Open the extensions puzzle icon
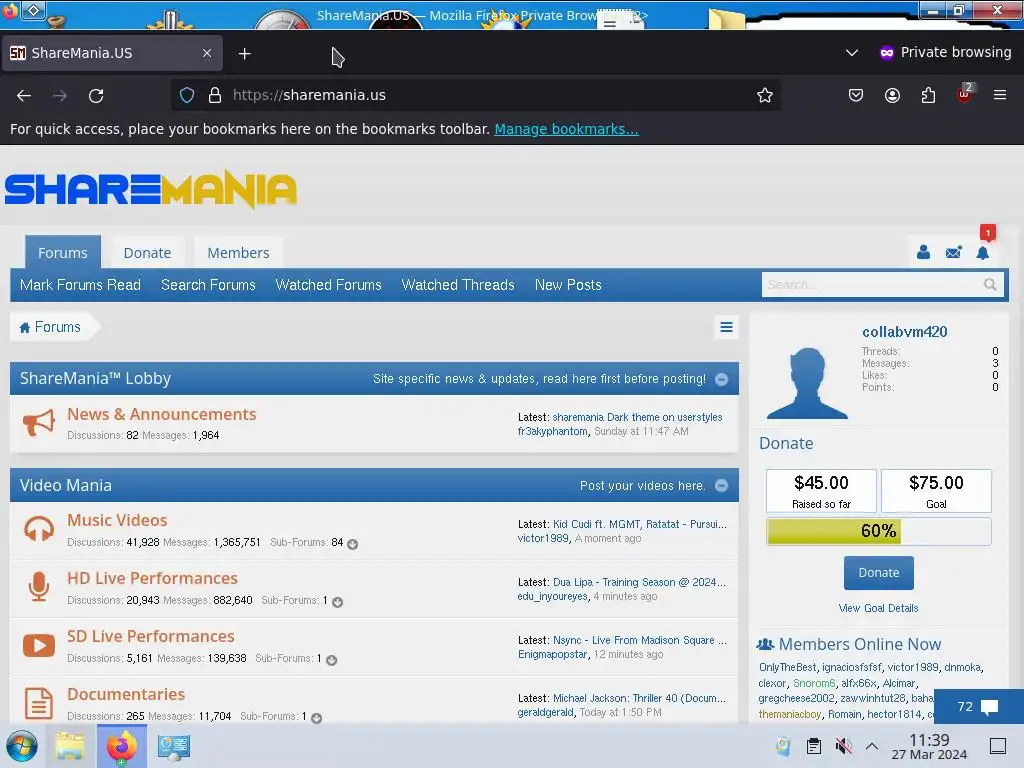The image size is (1024, 768). coord(928,95)
